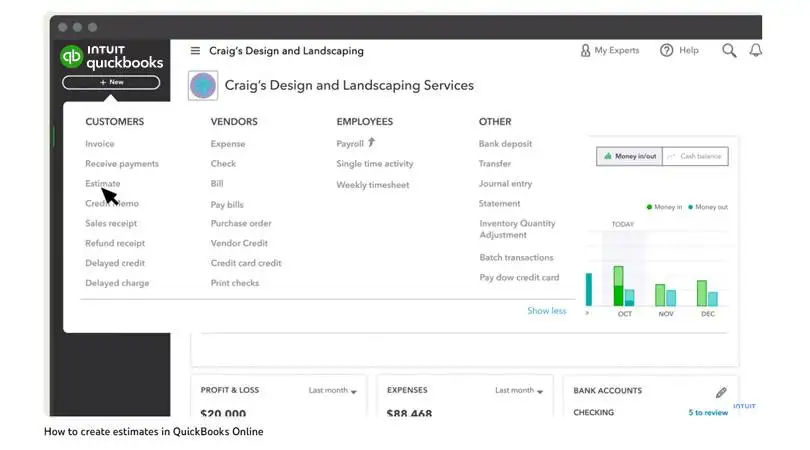Click Craig's Design and Landscaping header text

pyautogui.click(x=286, y=51)
